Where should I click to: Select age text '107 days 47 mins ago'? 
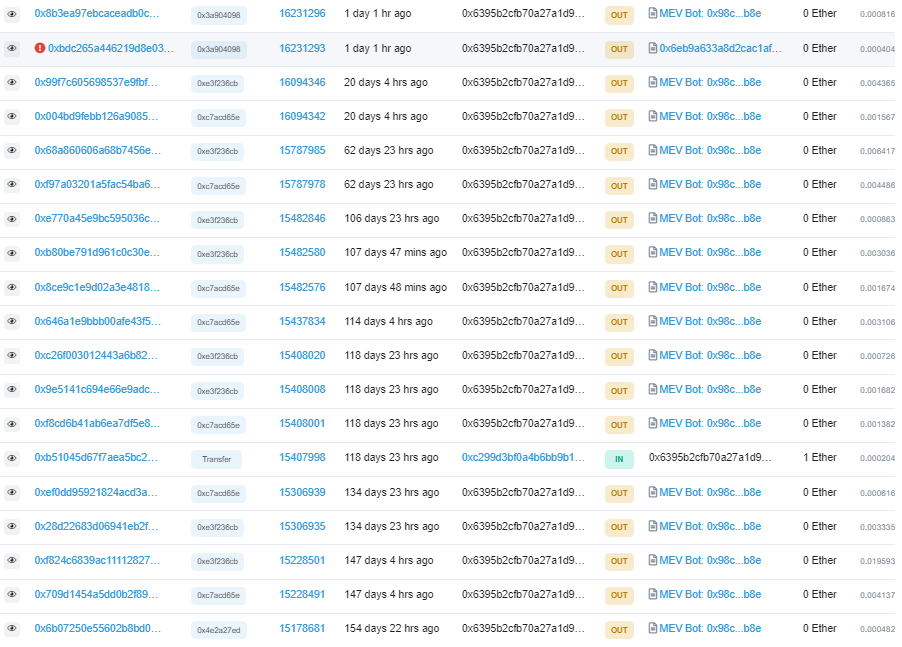point(395,252)
